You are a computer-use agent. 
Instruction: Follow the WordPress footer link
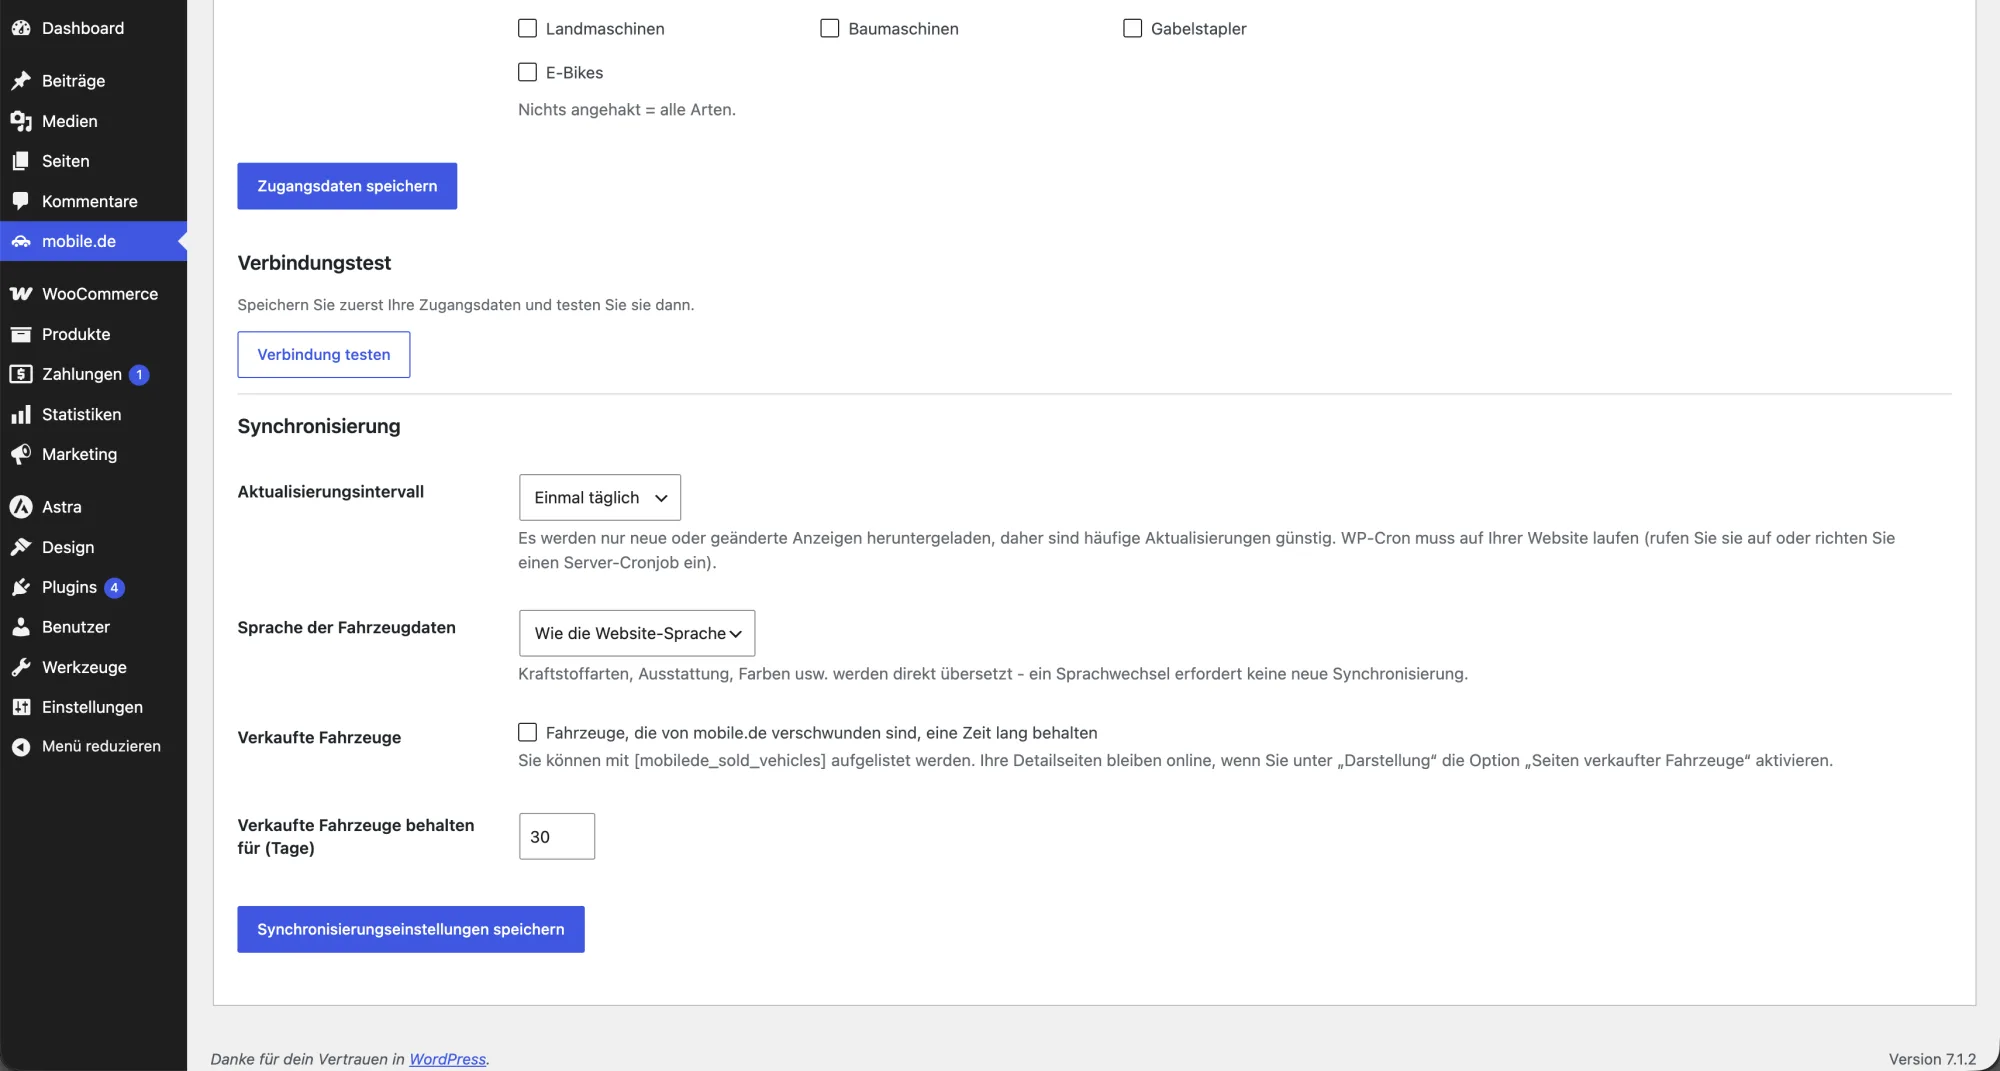click(447, 1059)
